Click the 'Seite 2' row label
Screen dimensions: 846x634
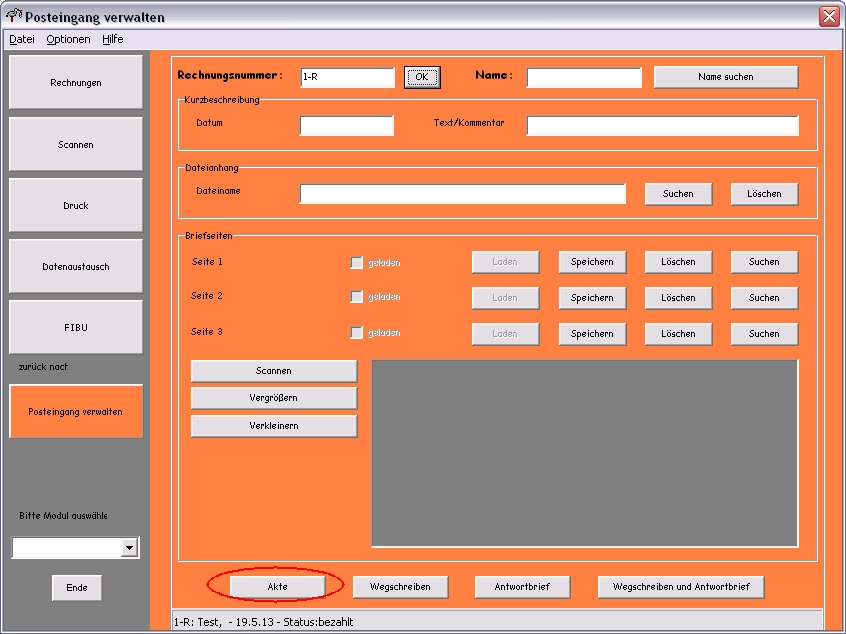point(207,296)
